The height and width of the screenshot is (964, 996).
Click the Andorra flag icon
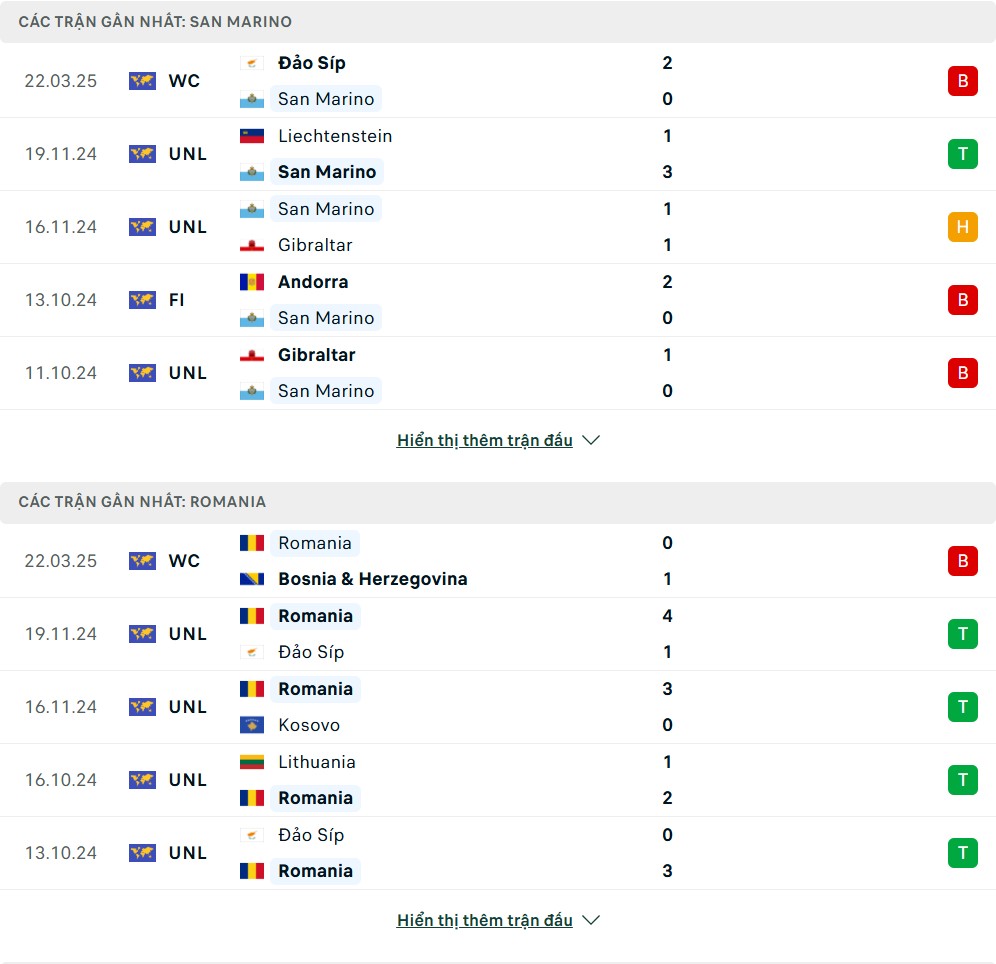[x=252, y=282]
